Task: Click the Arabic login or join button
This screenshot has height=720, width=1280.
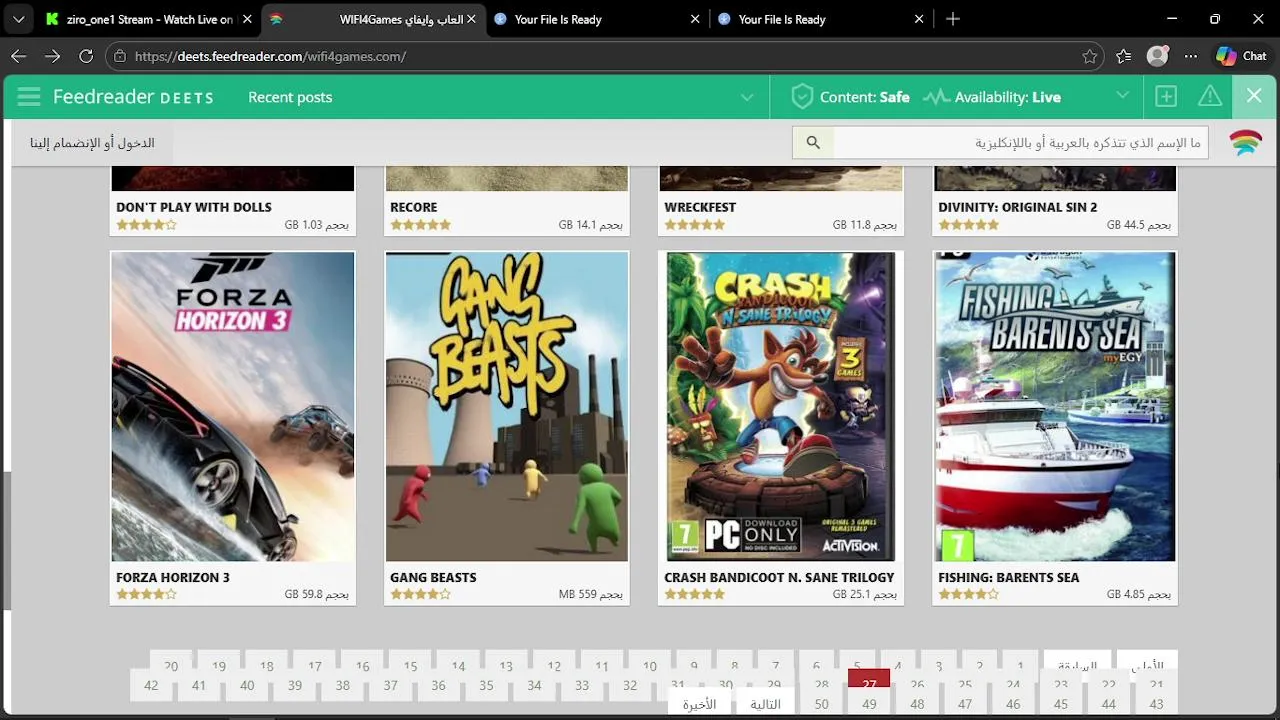Action: click(92, 143)
